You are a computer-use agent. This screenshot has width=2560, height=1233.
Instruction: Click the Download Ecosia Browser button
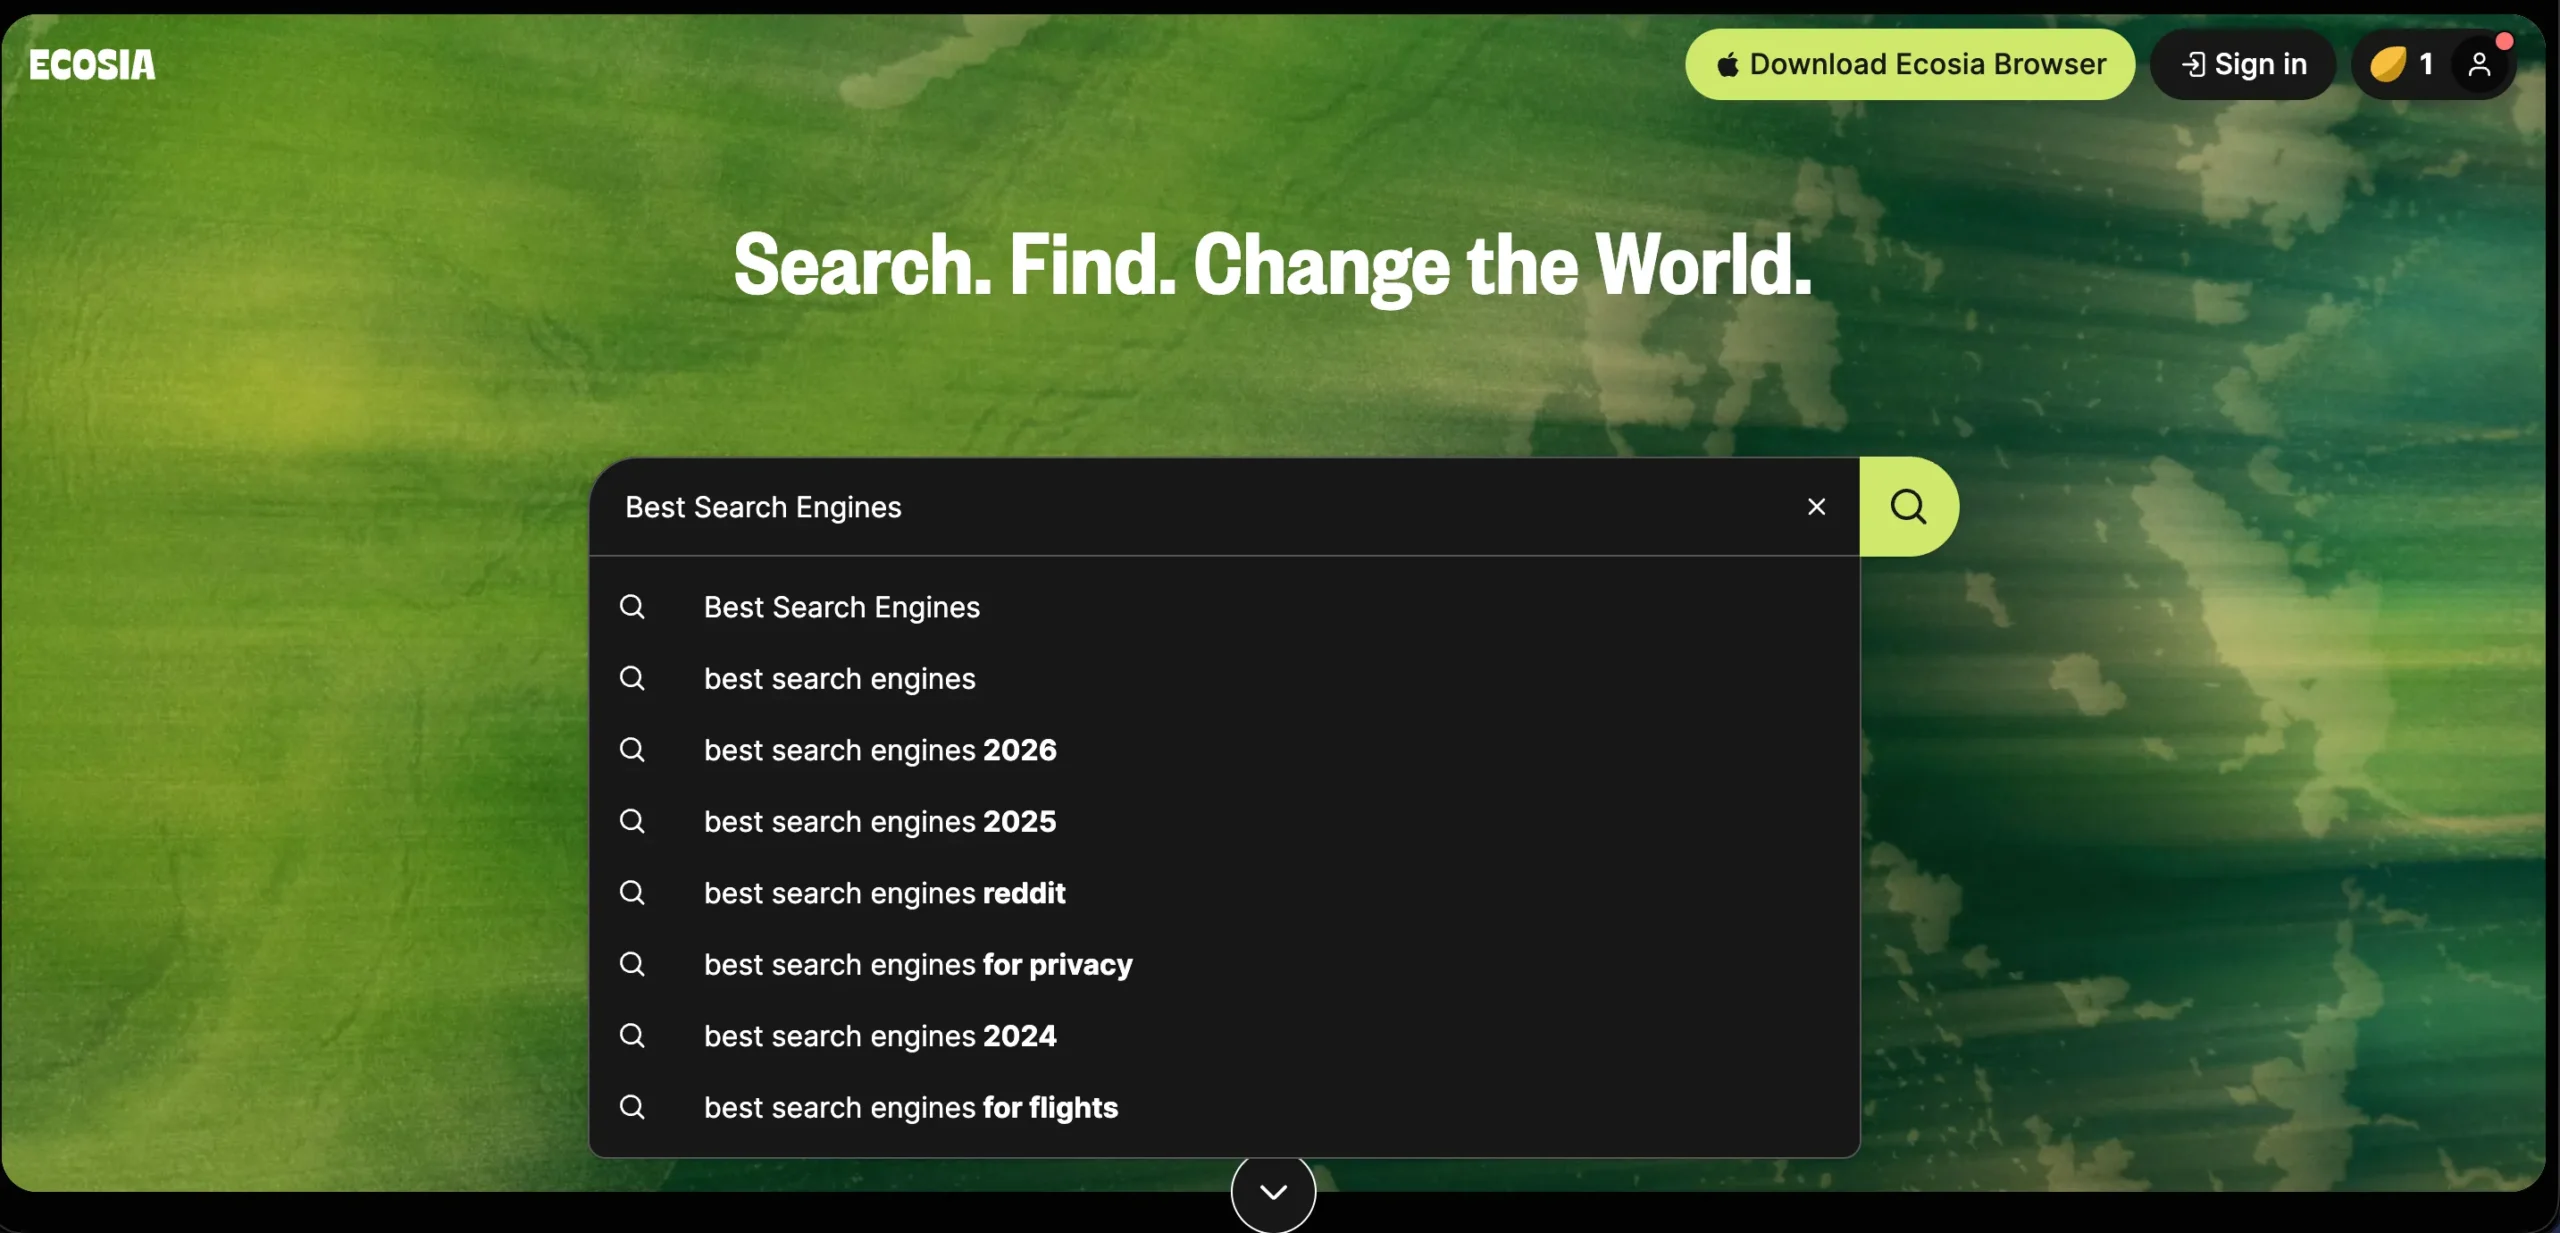pyautogui.click(x=1908, y=64)
